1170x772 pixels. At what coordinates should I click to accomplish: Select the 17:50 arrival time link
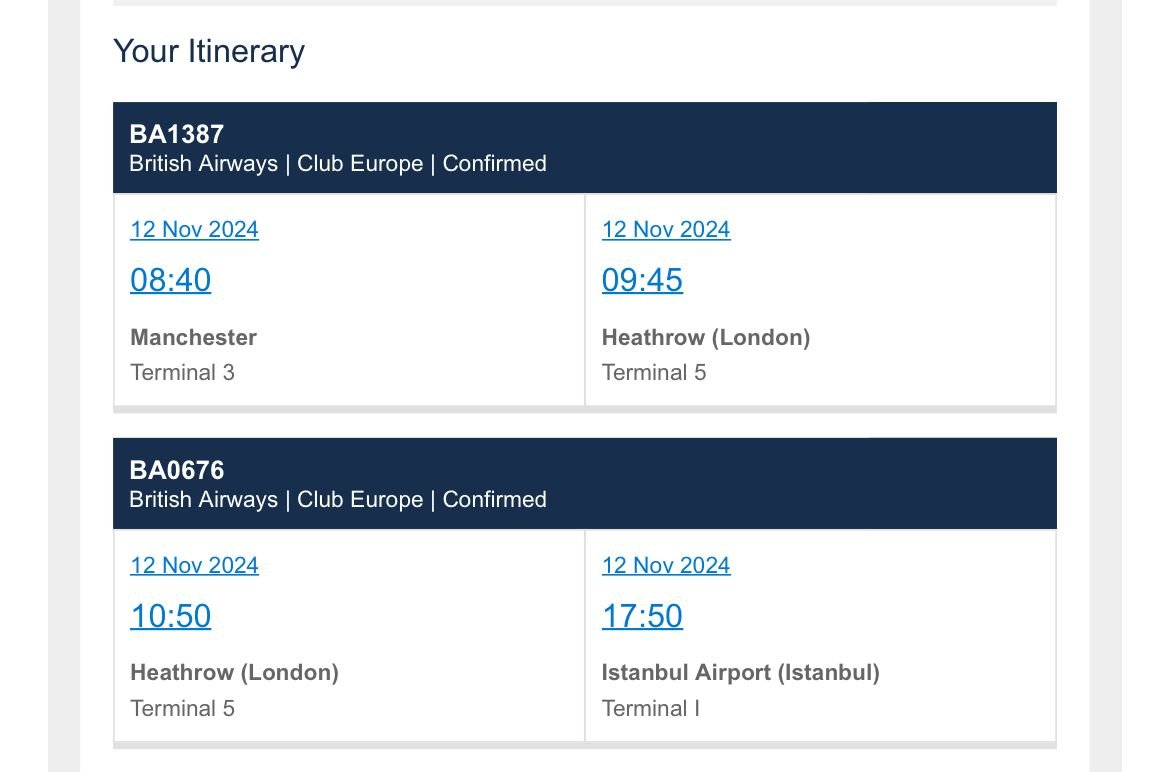[642, 616]
